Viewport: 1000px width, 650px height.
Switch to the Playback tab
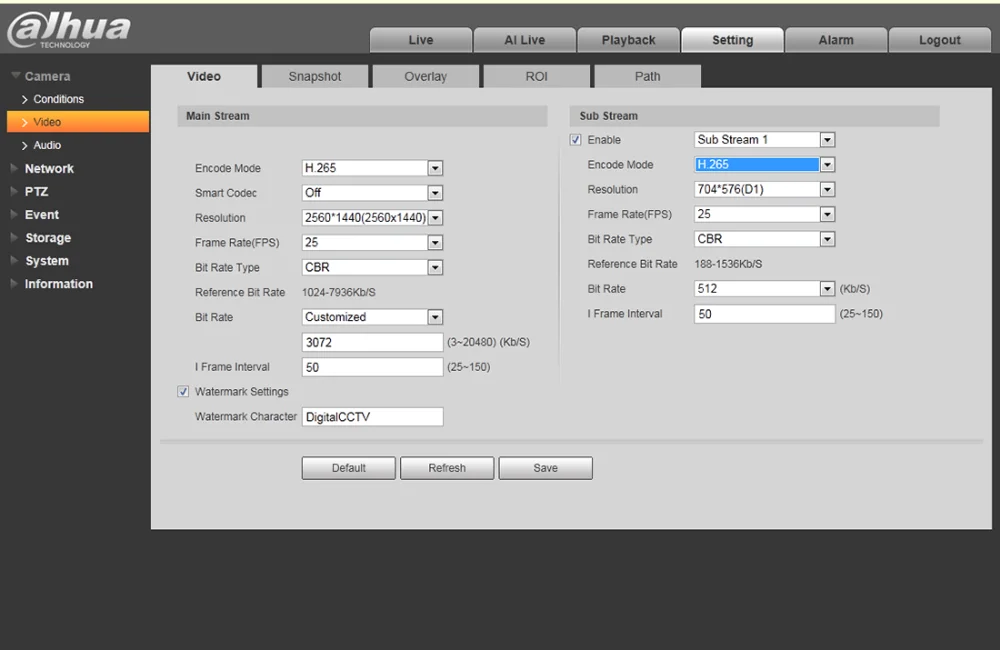pyautogui.click(x=628, y=40)
